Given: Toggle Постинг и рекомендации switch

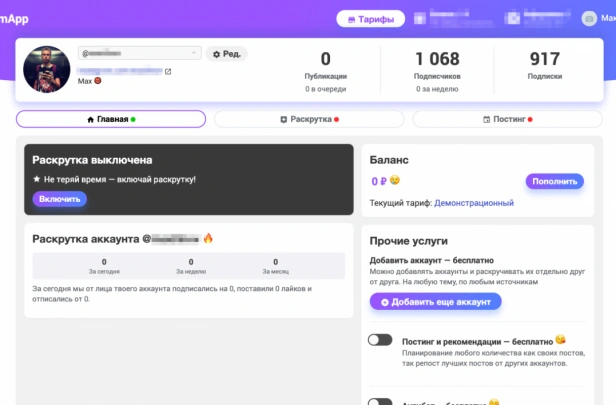Looking at the screenshot, I should tap(380, 340).
